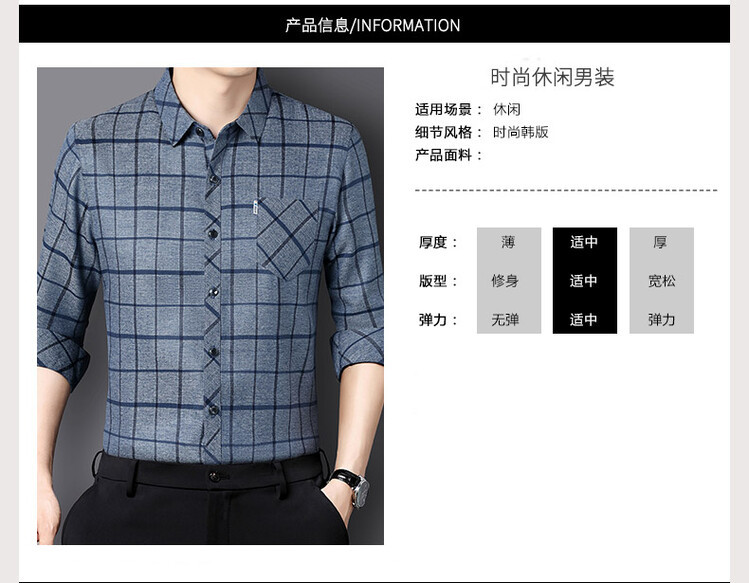The width and height of the screenshot is (749, 583).
Task: Click the 休闲 scene value
Action: point(507,109)
